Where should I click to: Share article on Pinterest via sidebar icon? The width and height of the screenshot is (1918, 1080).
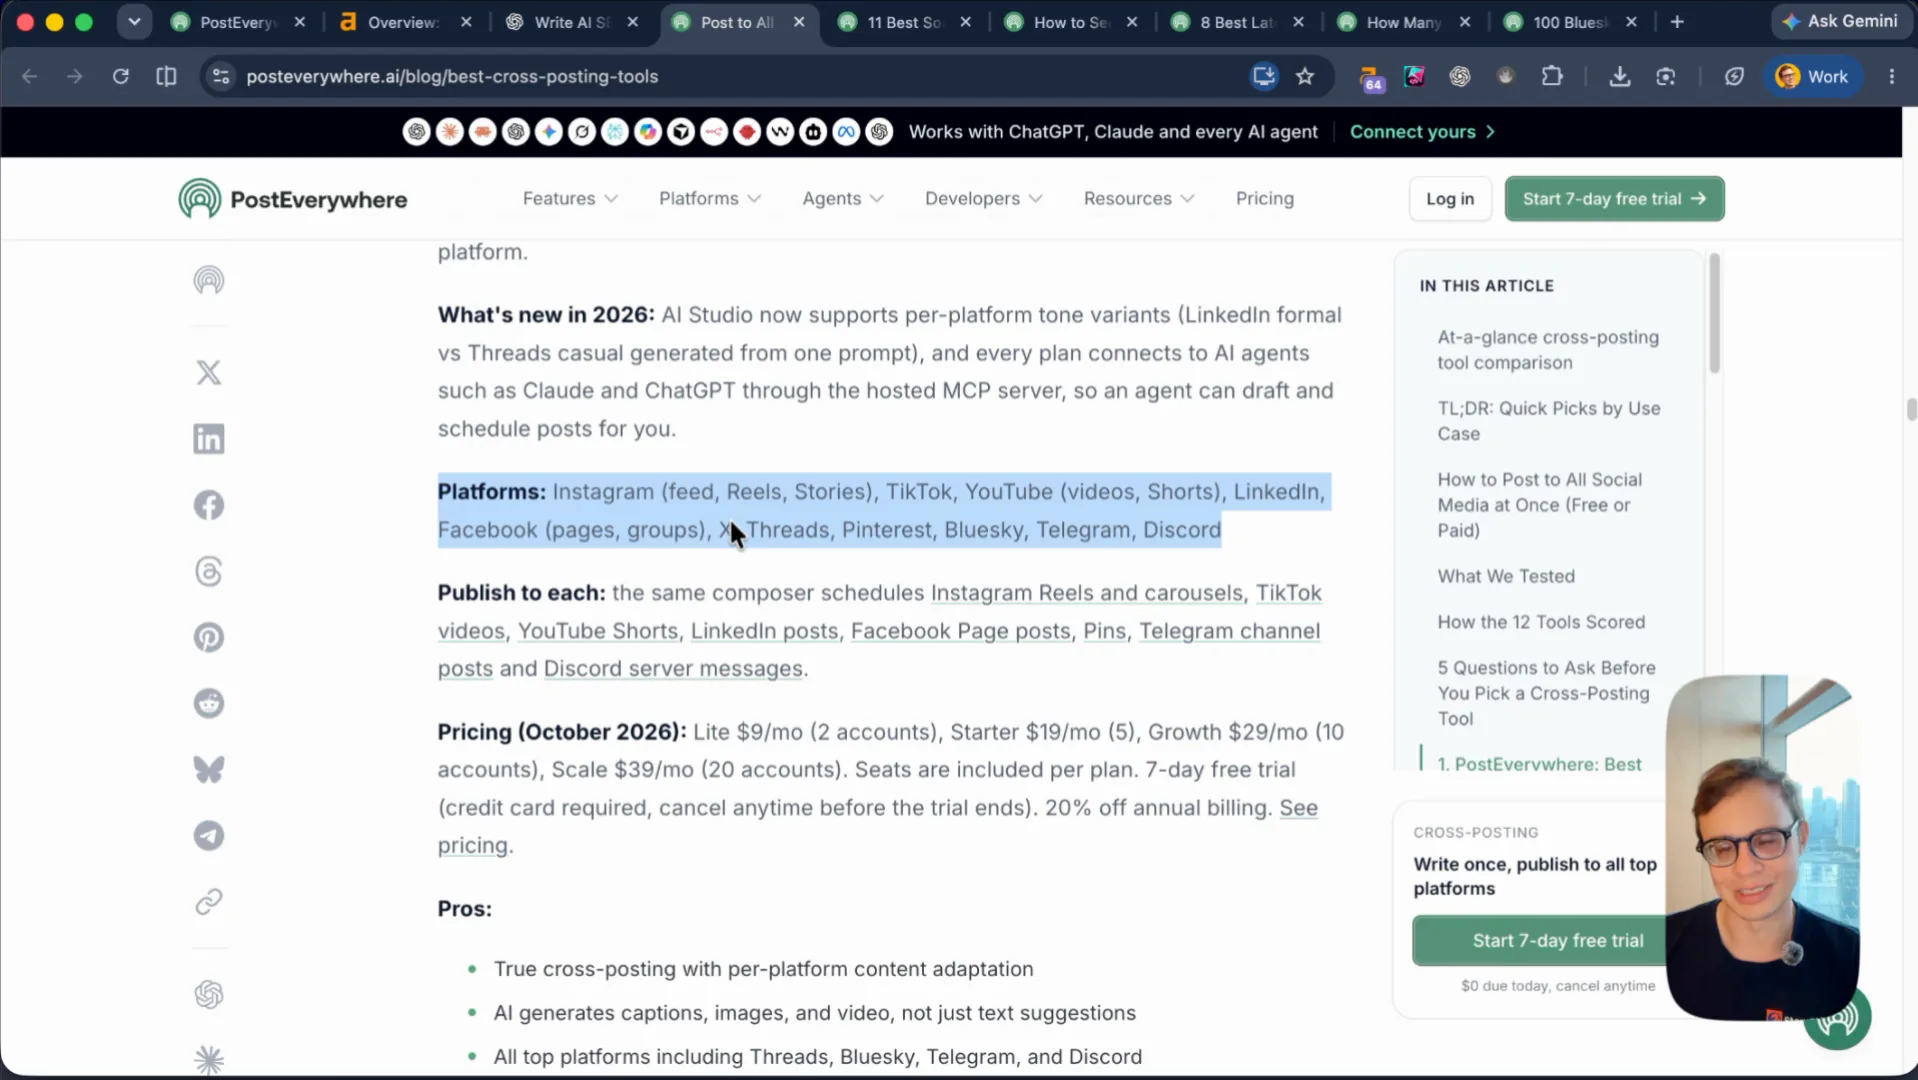[208, 638]
